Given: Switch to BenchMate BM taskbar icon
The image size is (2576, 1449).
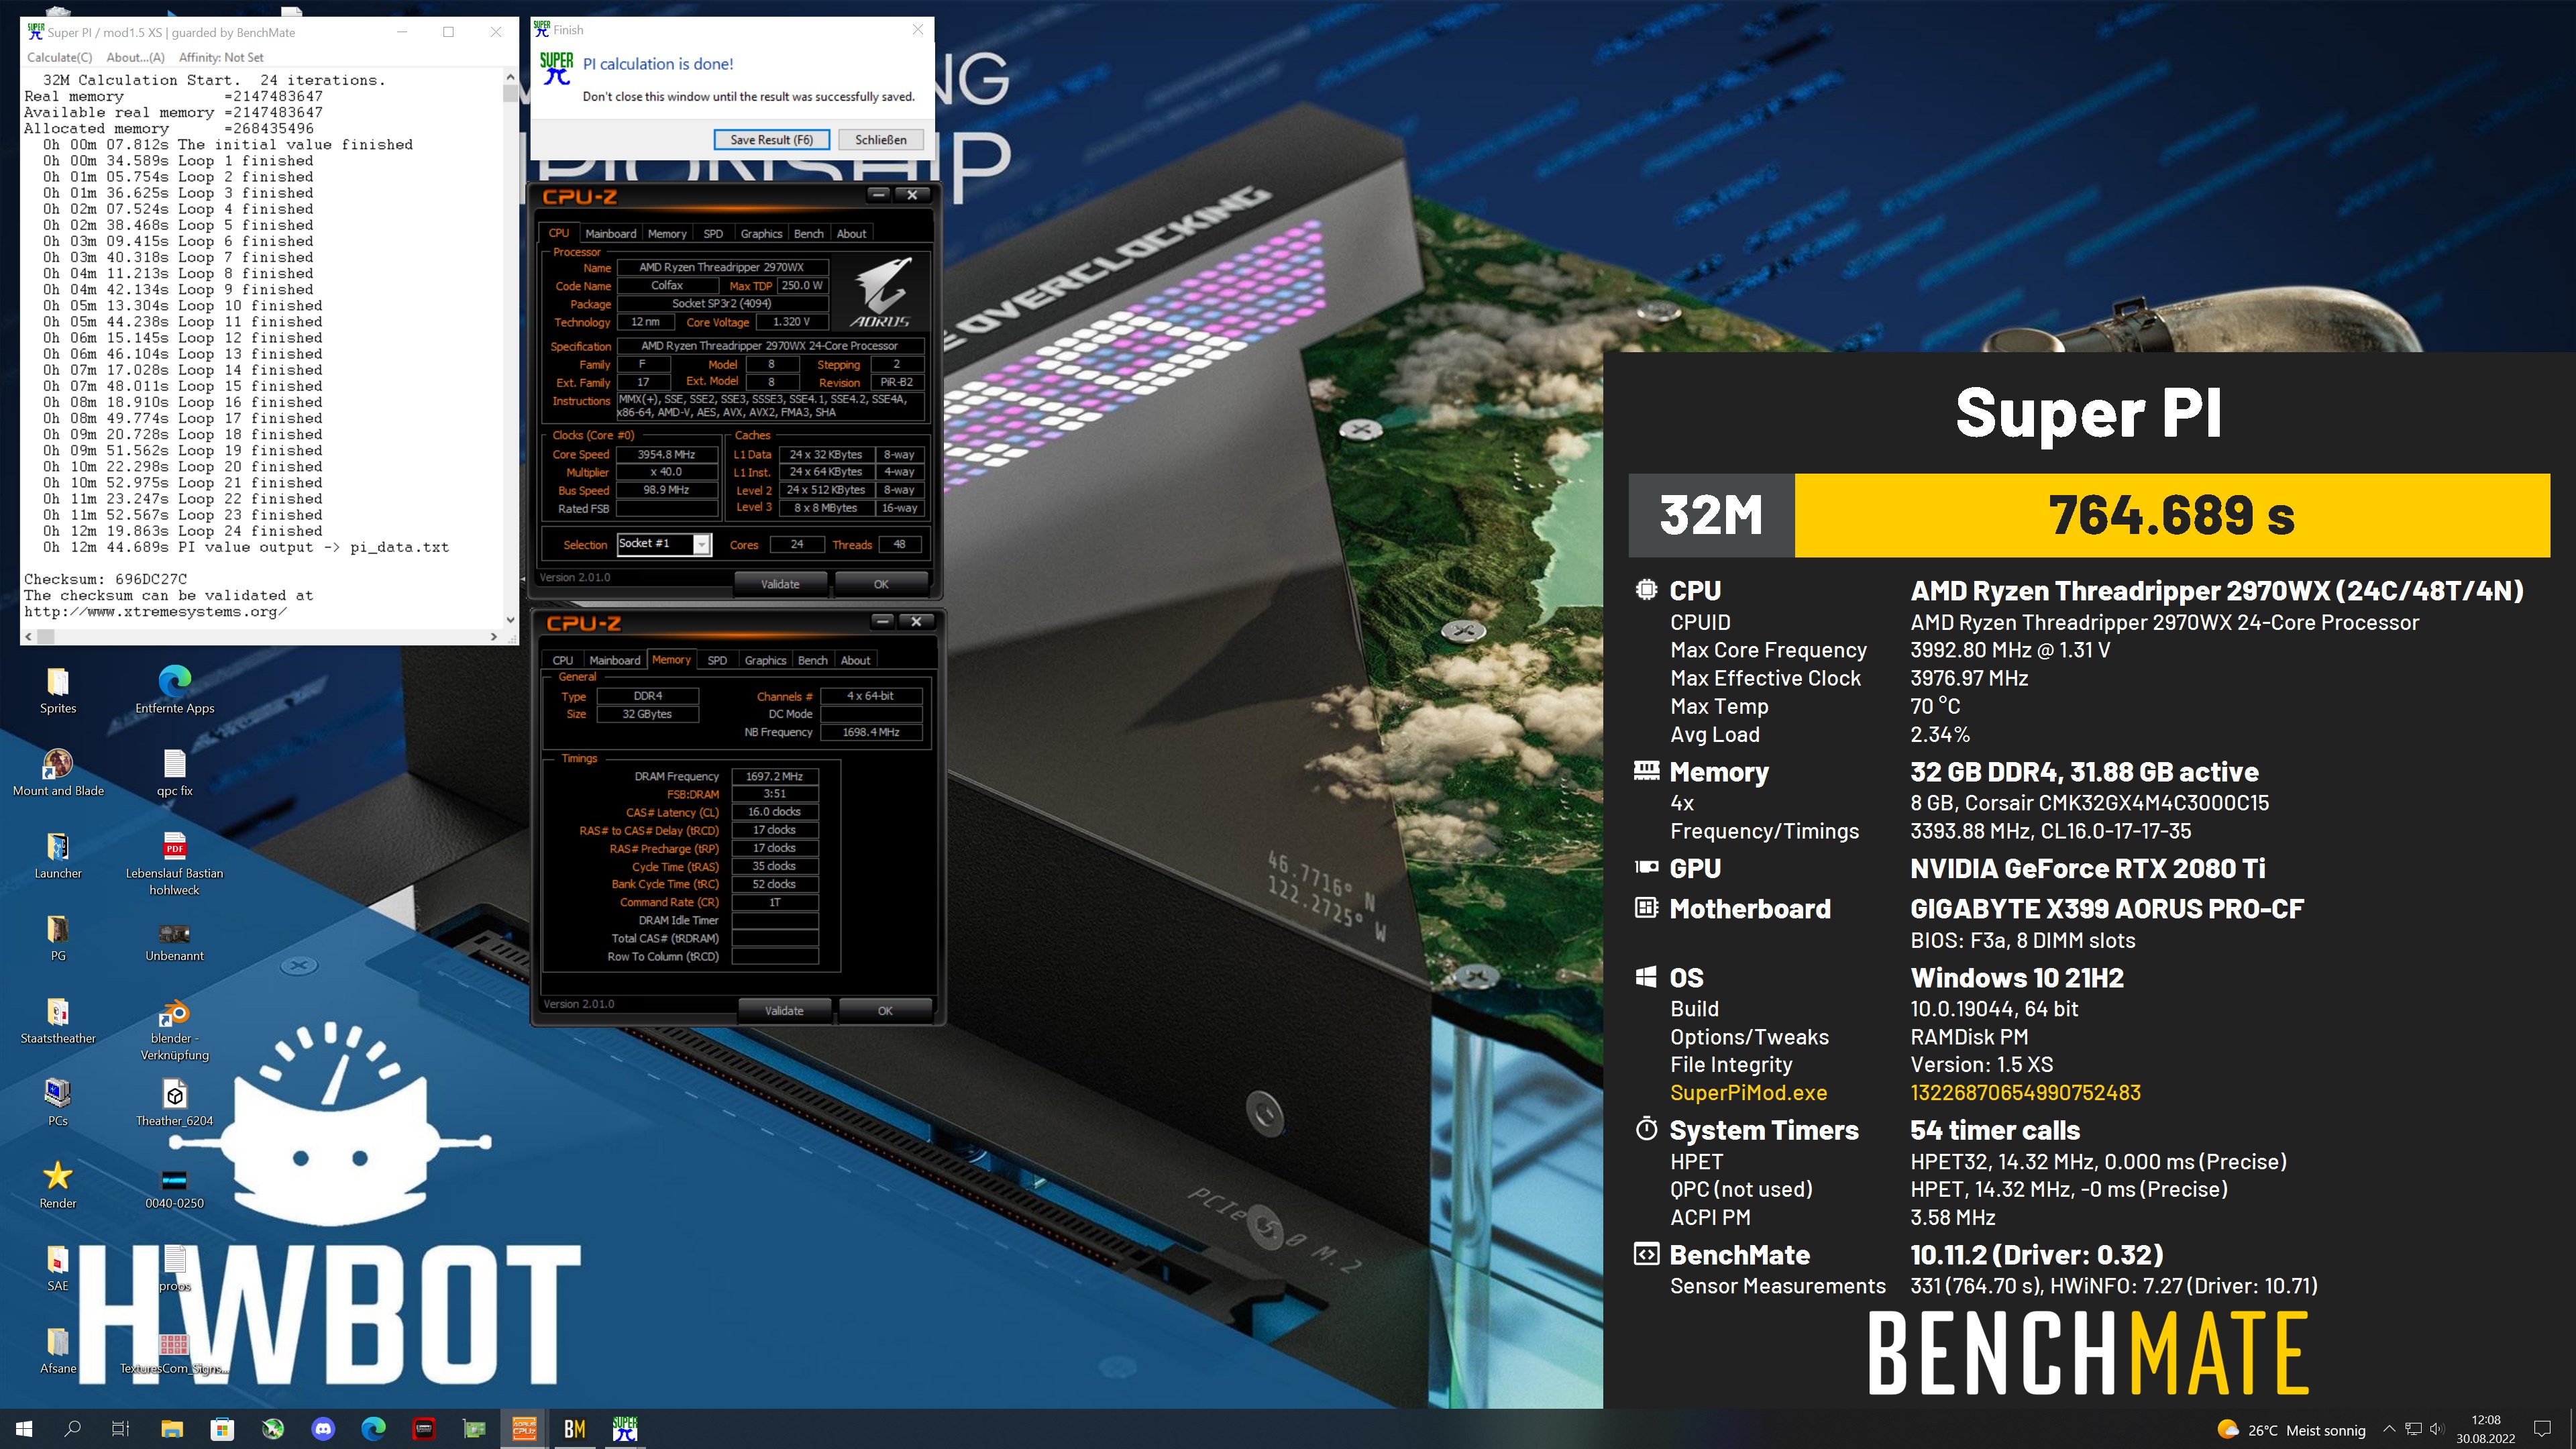Looking at the screenshot, I should click(574, 1429).
